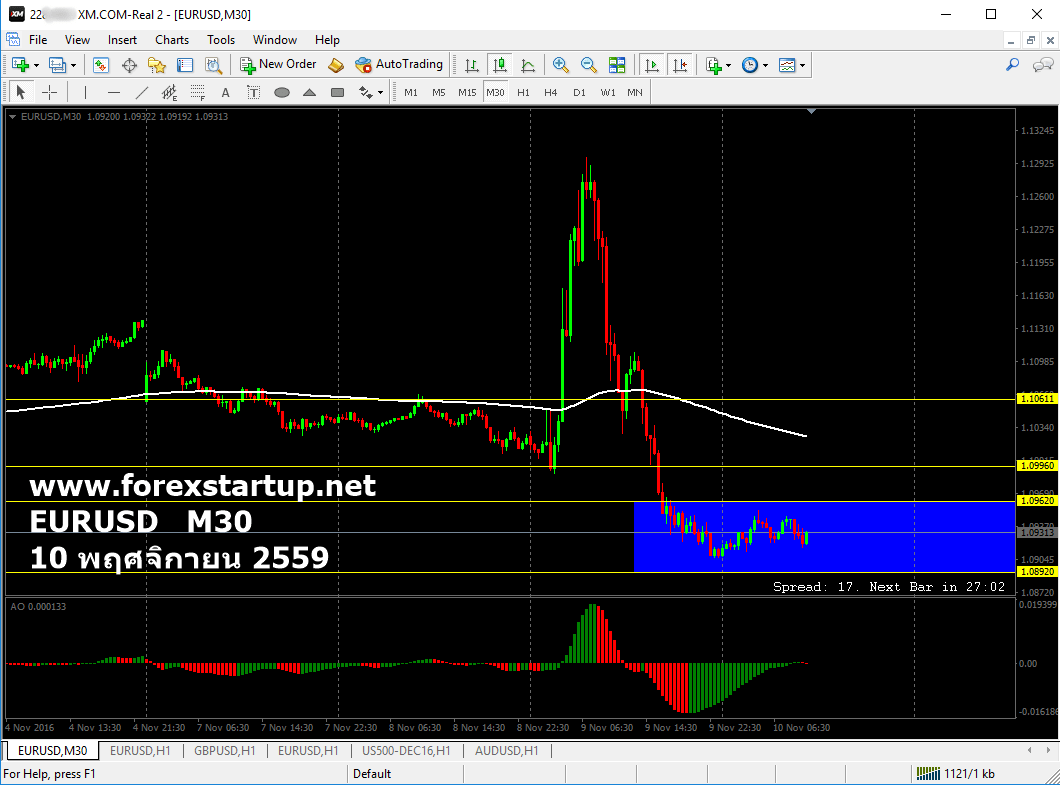Expand the Profiles dropdown arrow
This screenshot has height=785, width=1060.
point(73,66)
